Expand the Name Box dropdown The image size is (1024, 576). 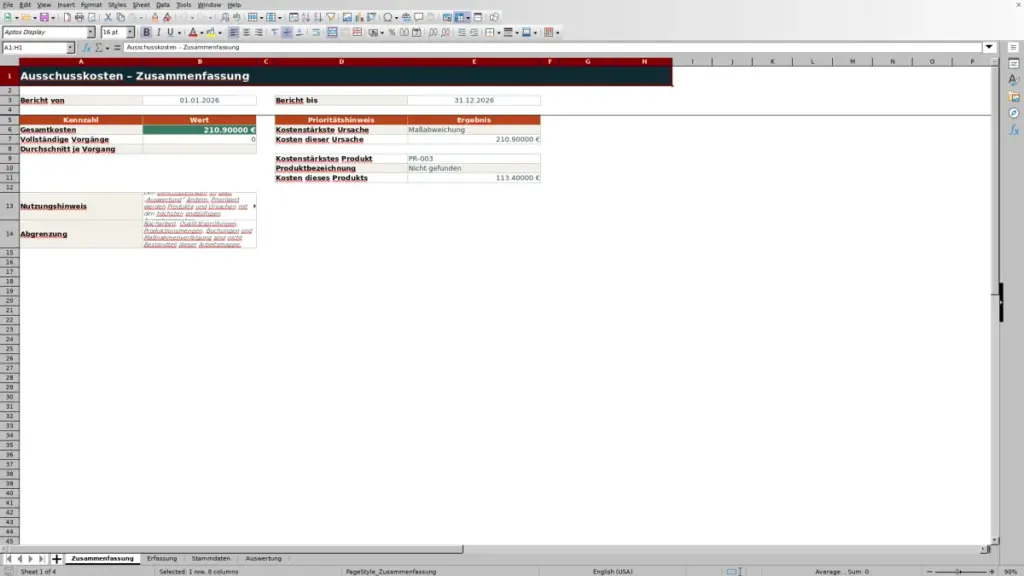pyautogui.click(x=70, y=48)
